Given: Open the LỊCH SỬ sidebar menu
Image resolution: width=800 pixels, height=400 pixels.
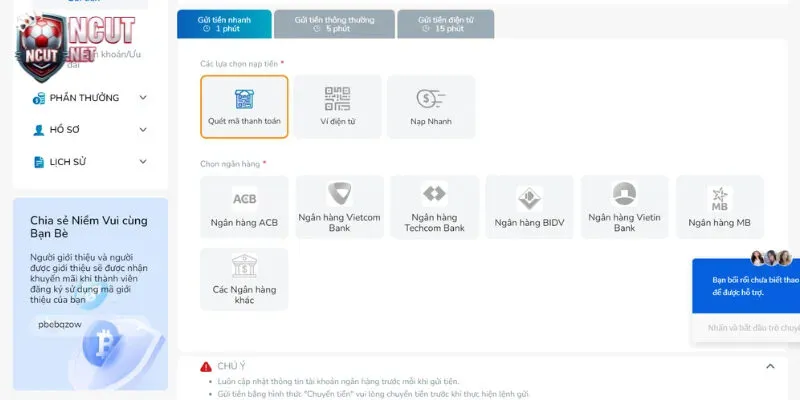Looking at the screenshot, I should tap(90, 162).
